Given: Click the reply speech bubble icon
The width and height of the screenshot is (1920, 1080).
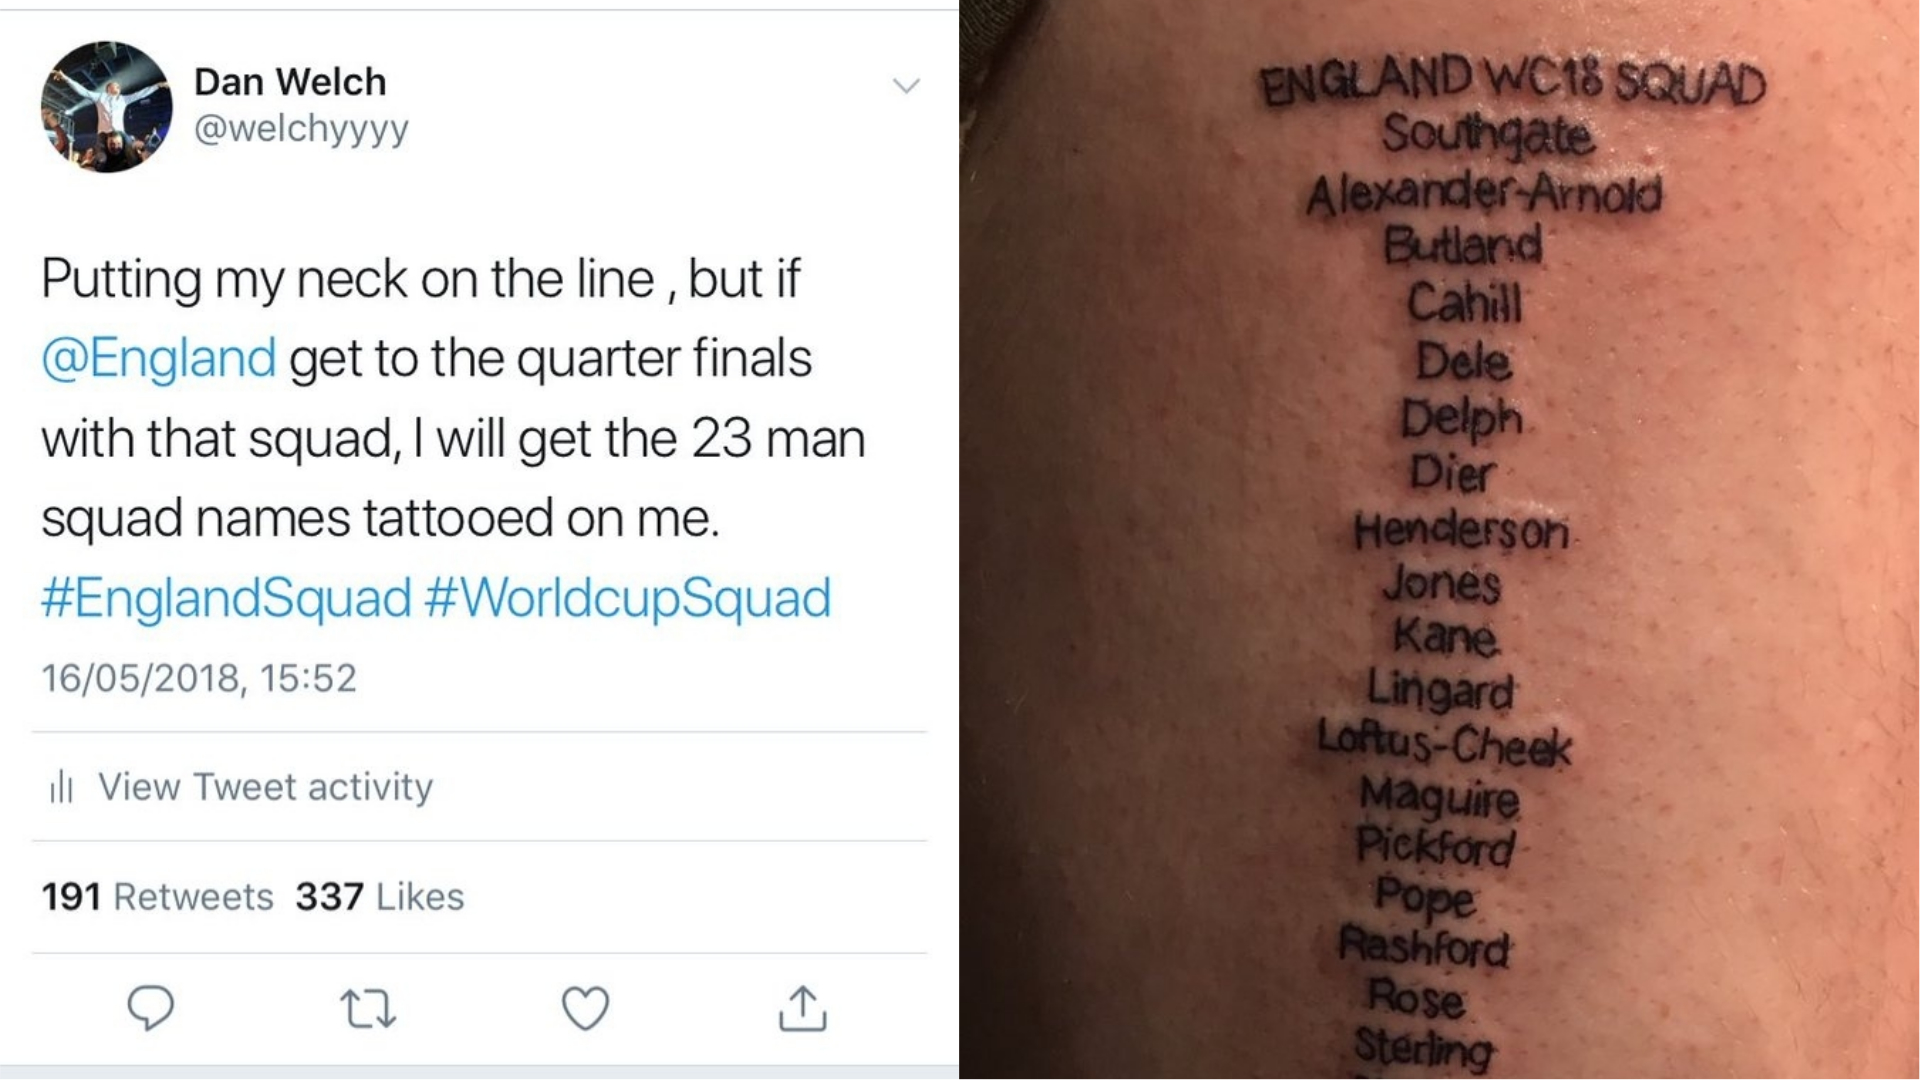Looking at the screenshot, I should (x=151, y=1007).
